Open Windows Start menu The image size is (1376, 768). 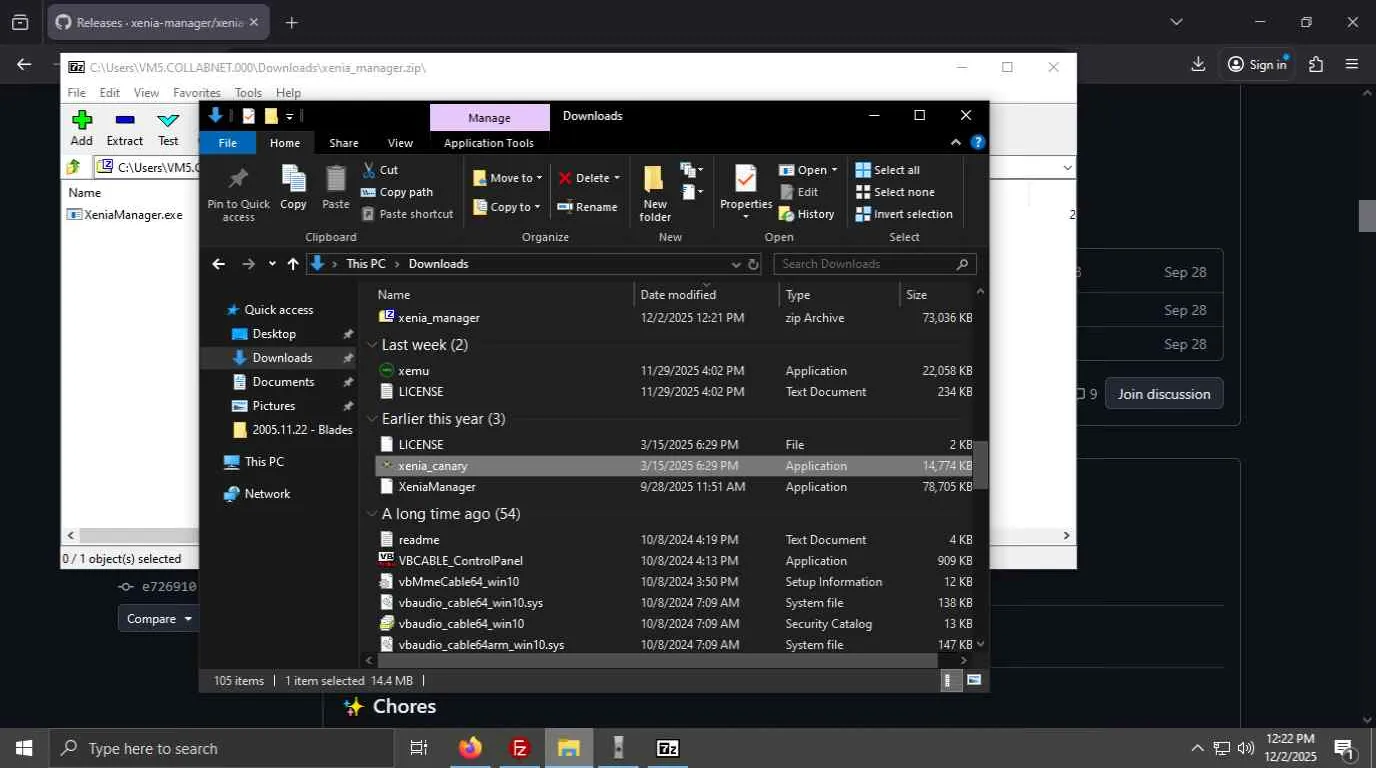tap(24, 748)
